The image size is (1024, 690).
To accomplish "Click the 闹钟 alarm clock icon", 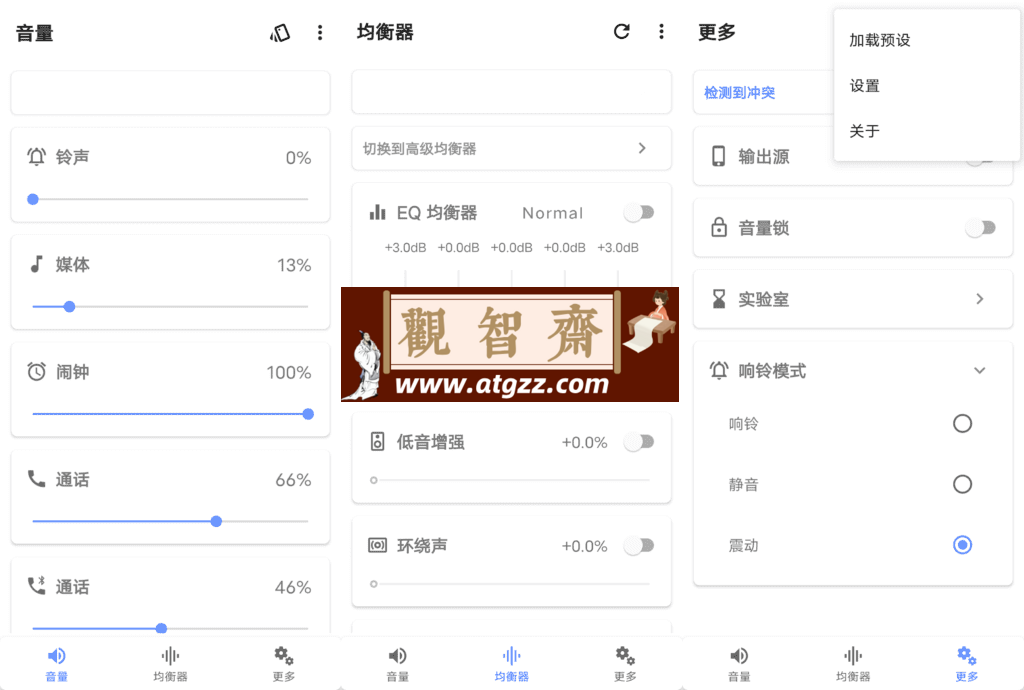I will [x=37, y=371].
